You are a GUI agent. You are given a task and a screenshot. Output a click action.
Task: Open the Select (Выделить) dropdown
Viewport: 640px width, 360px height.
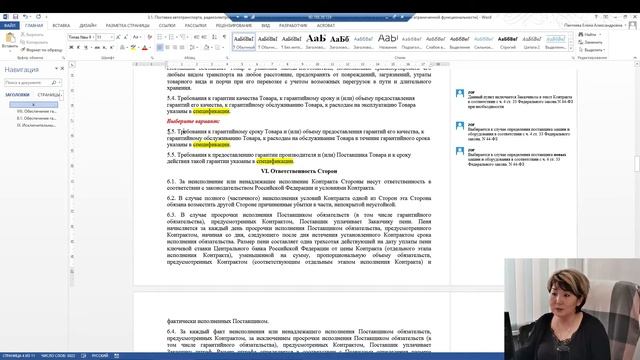592,50
